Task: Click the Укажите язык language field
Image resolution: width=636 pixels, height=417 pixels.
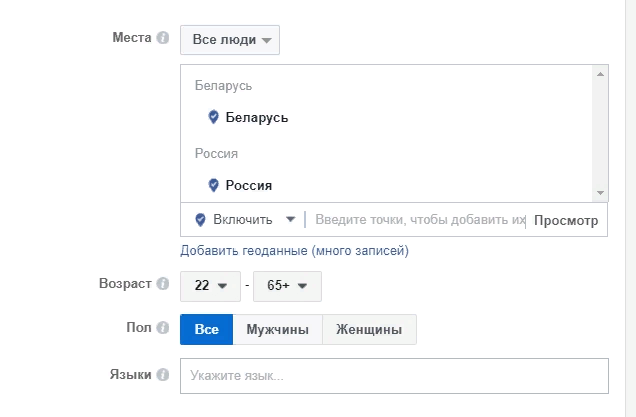Action: click(394, 376)
